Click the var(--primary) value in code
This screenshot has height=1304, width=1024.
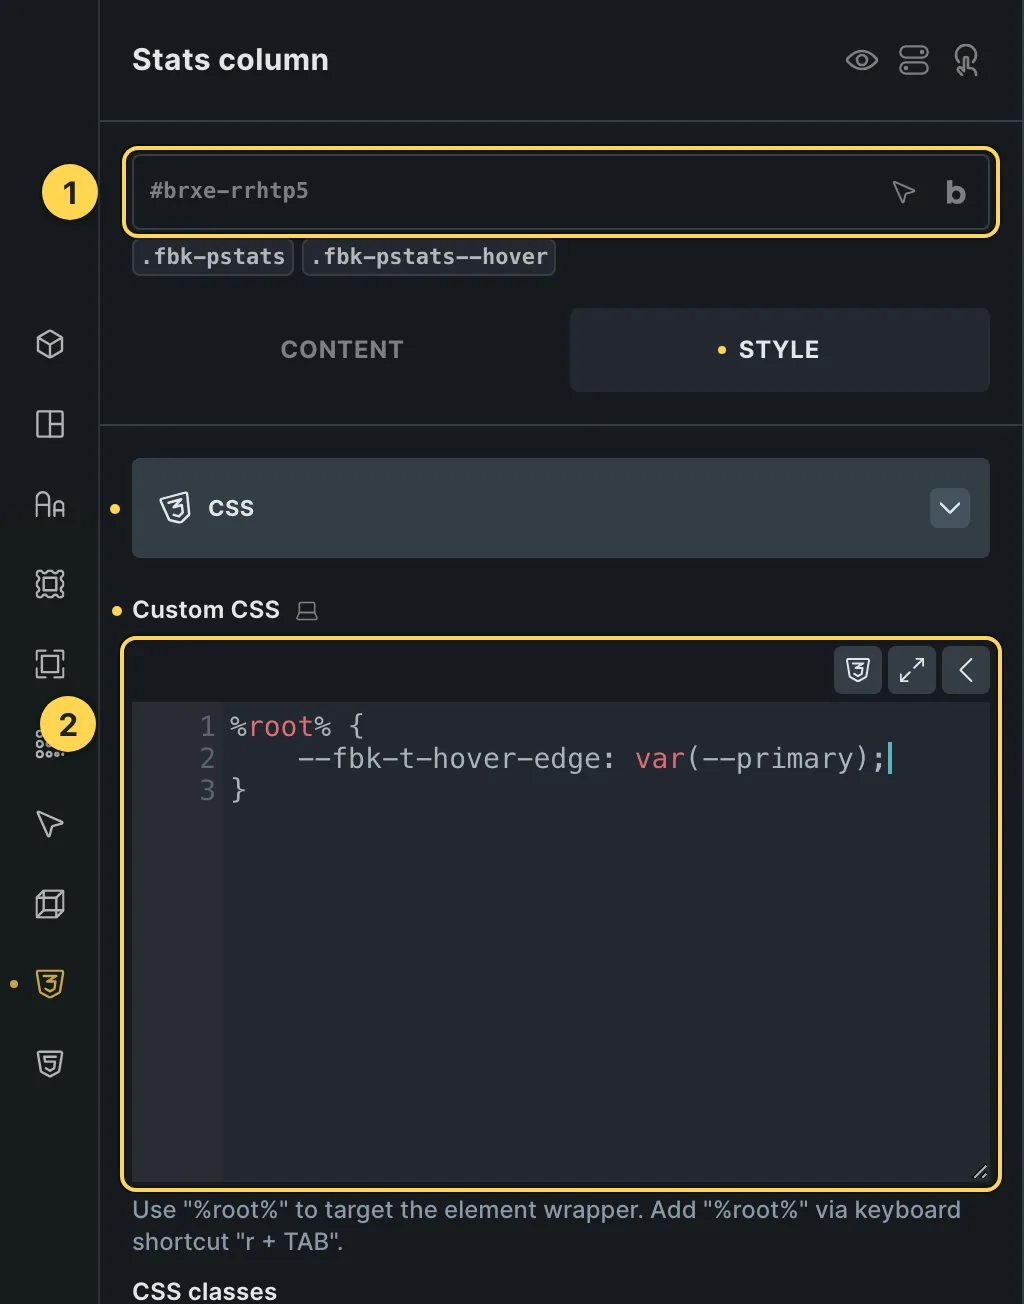751,759
